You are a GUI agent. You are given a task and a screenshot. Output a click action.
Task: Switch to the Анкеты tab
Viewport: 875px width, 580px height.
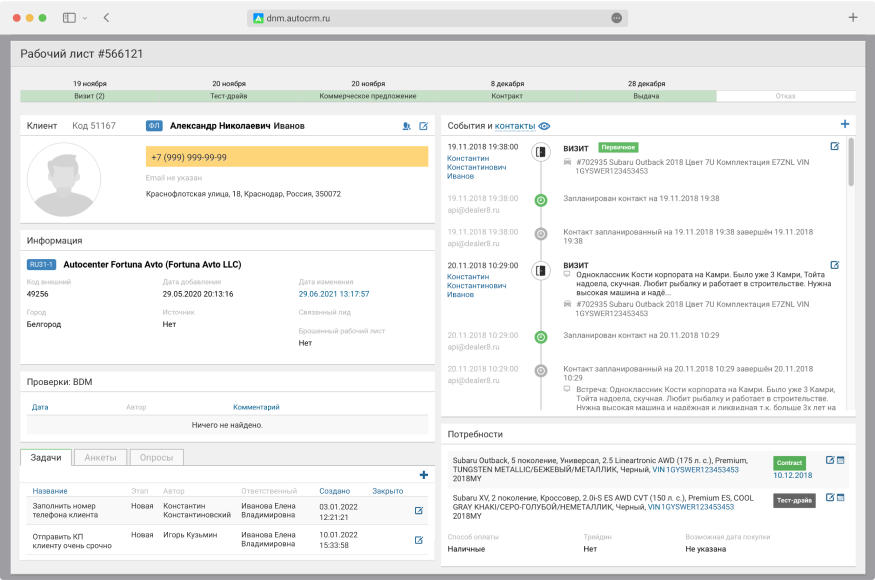99,458
